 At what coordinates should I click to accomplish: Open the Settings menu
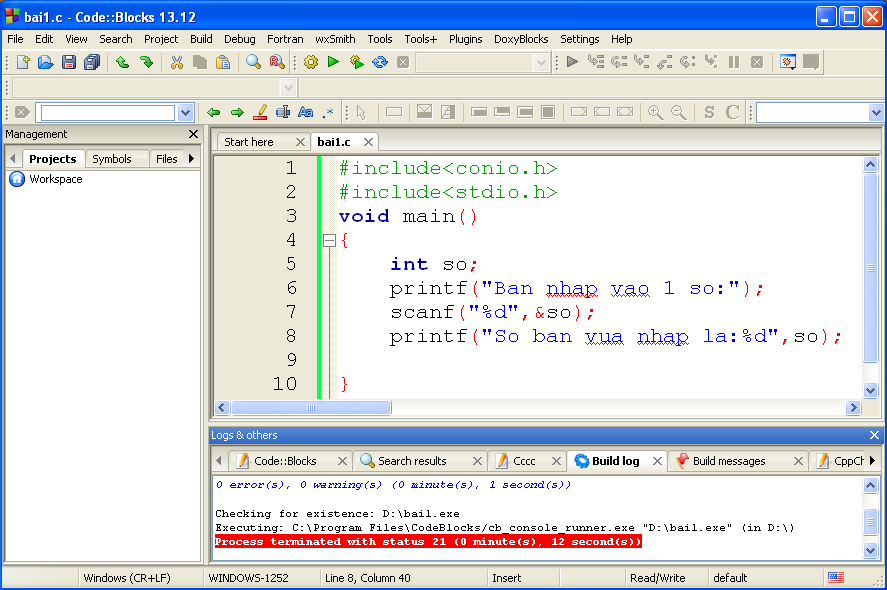(x=579, y=39)
